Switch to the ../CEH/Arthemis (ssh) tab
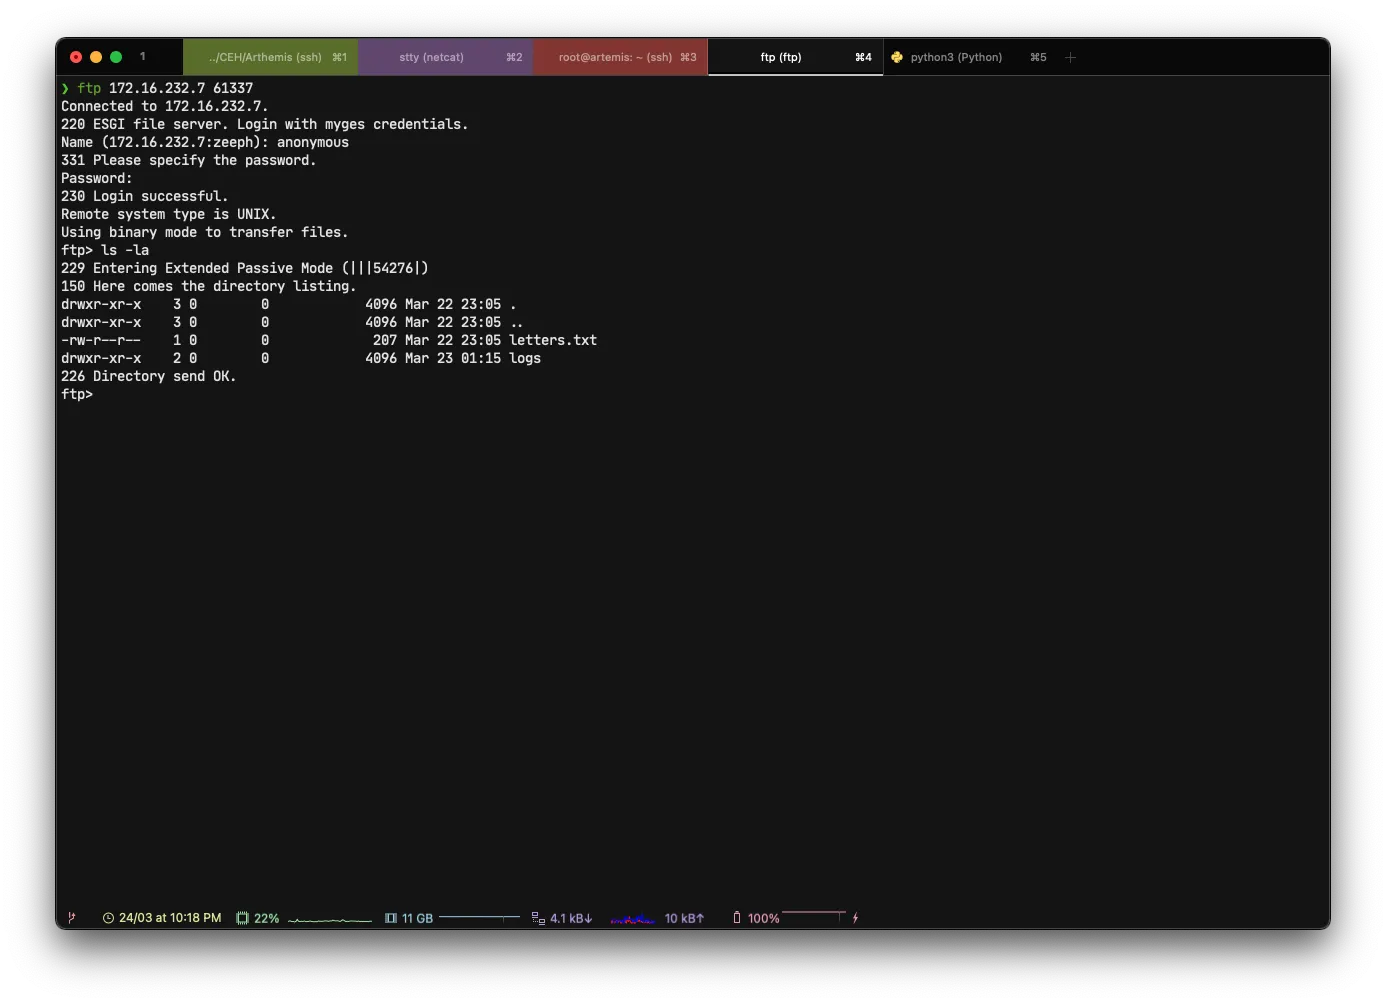 tap(270, 57)
